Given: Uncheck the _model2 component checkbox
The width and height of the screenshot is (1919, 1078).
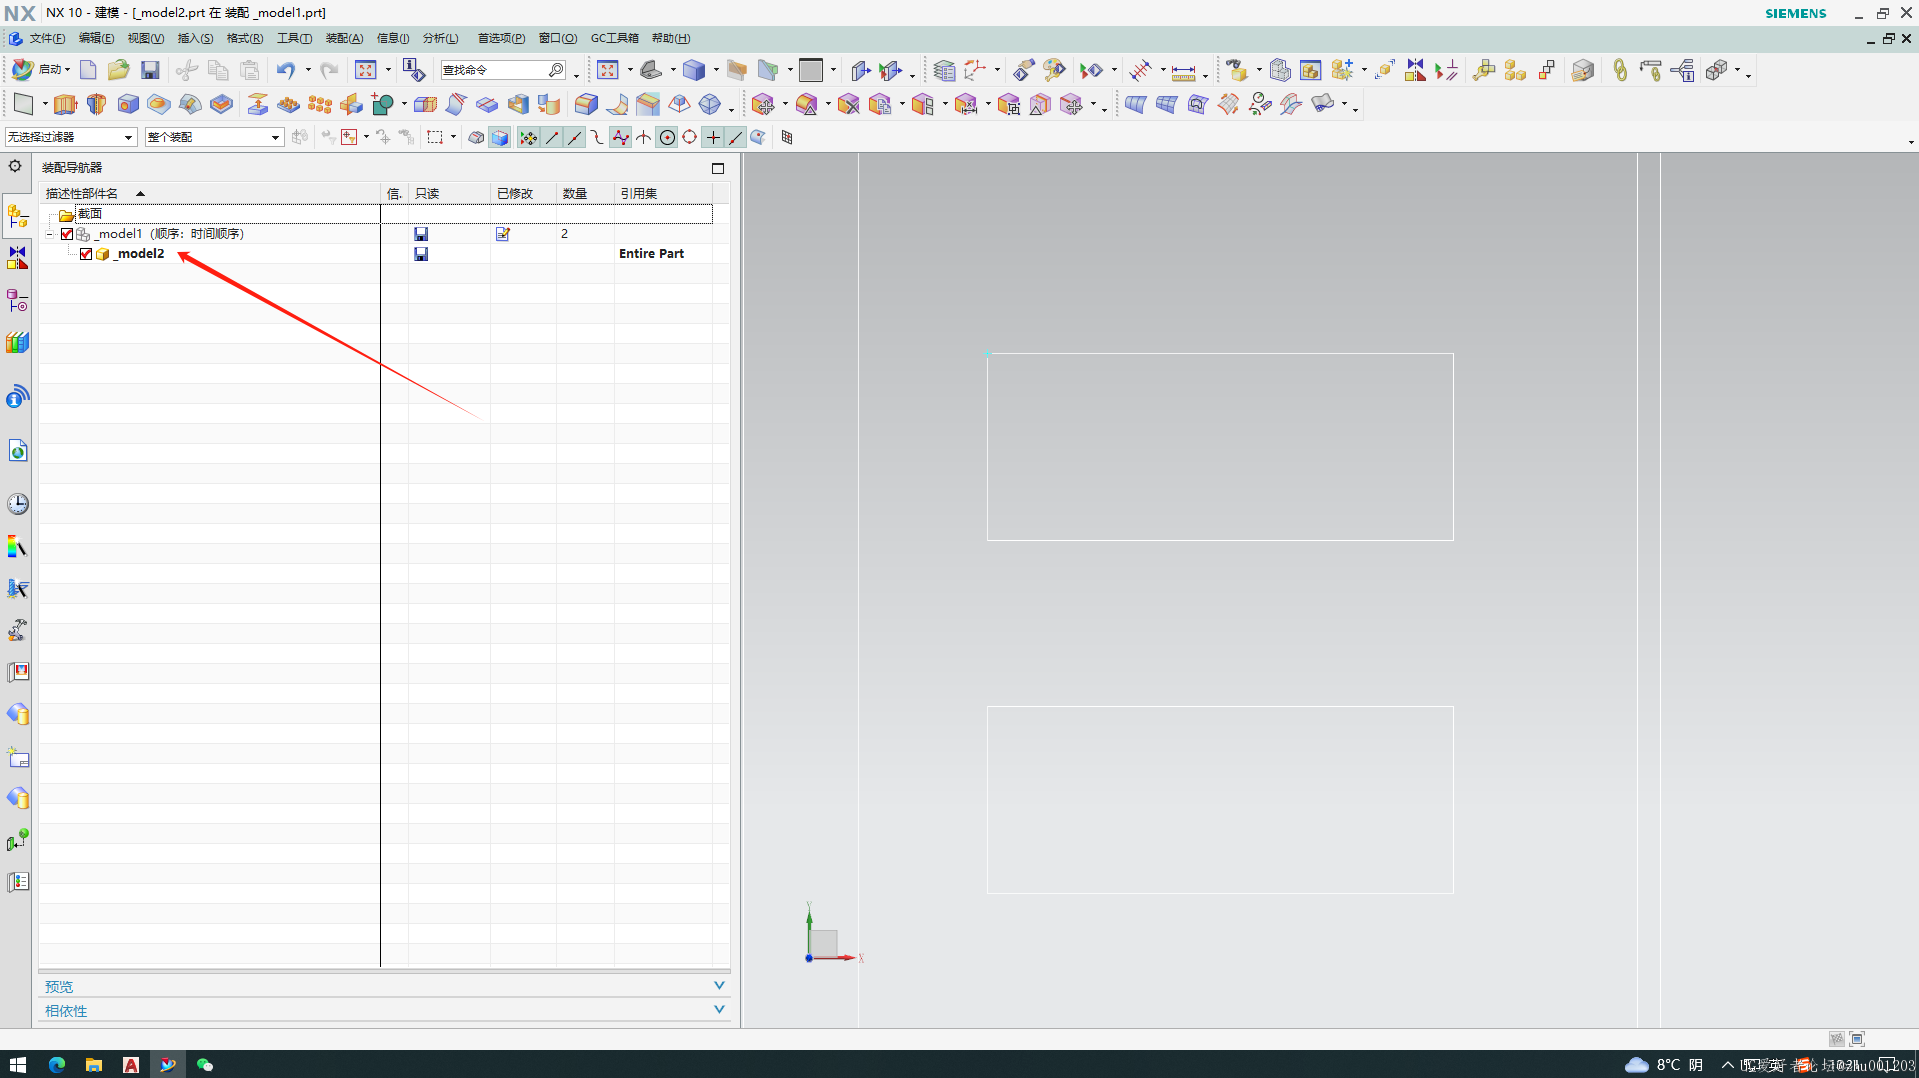Looking at the screenshot, I should [x=86, y=254].
